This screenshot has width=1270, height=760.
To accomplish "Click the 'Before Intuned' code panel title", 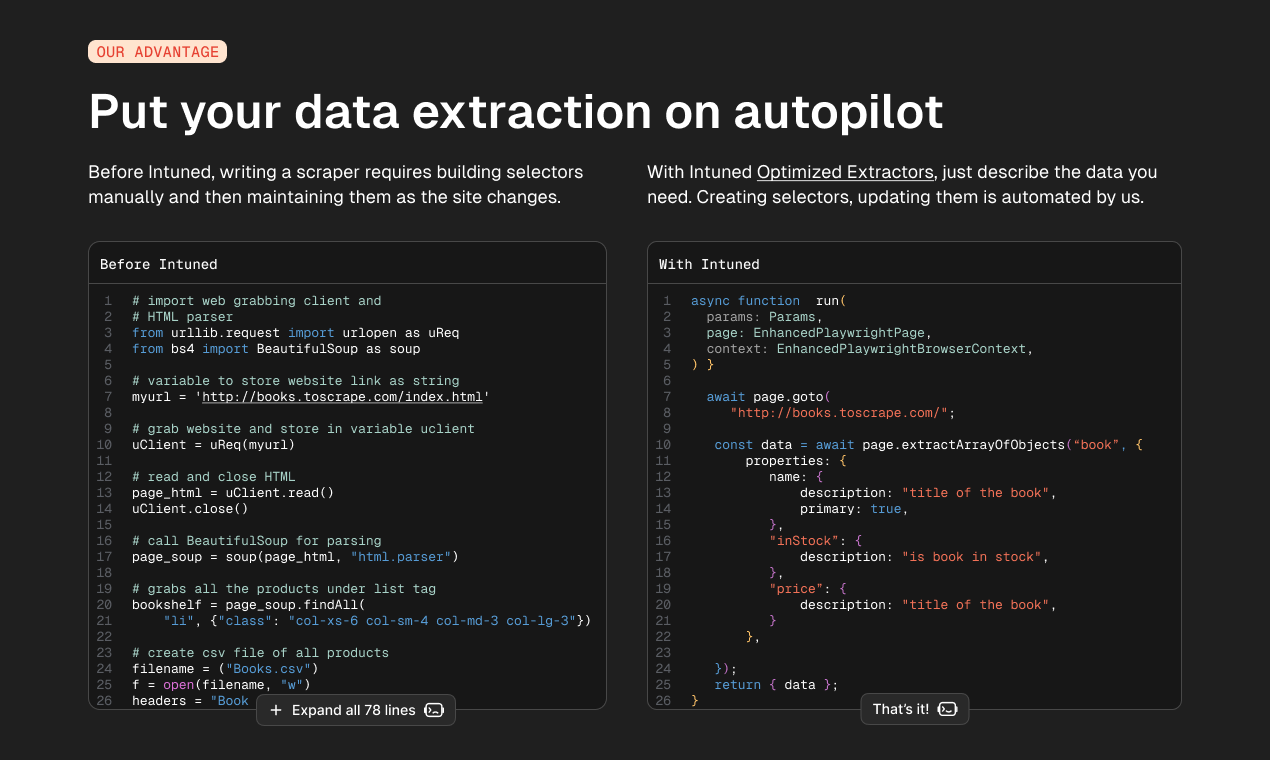I will point(159,264).
